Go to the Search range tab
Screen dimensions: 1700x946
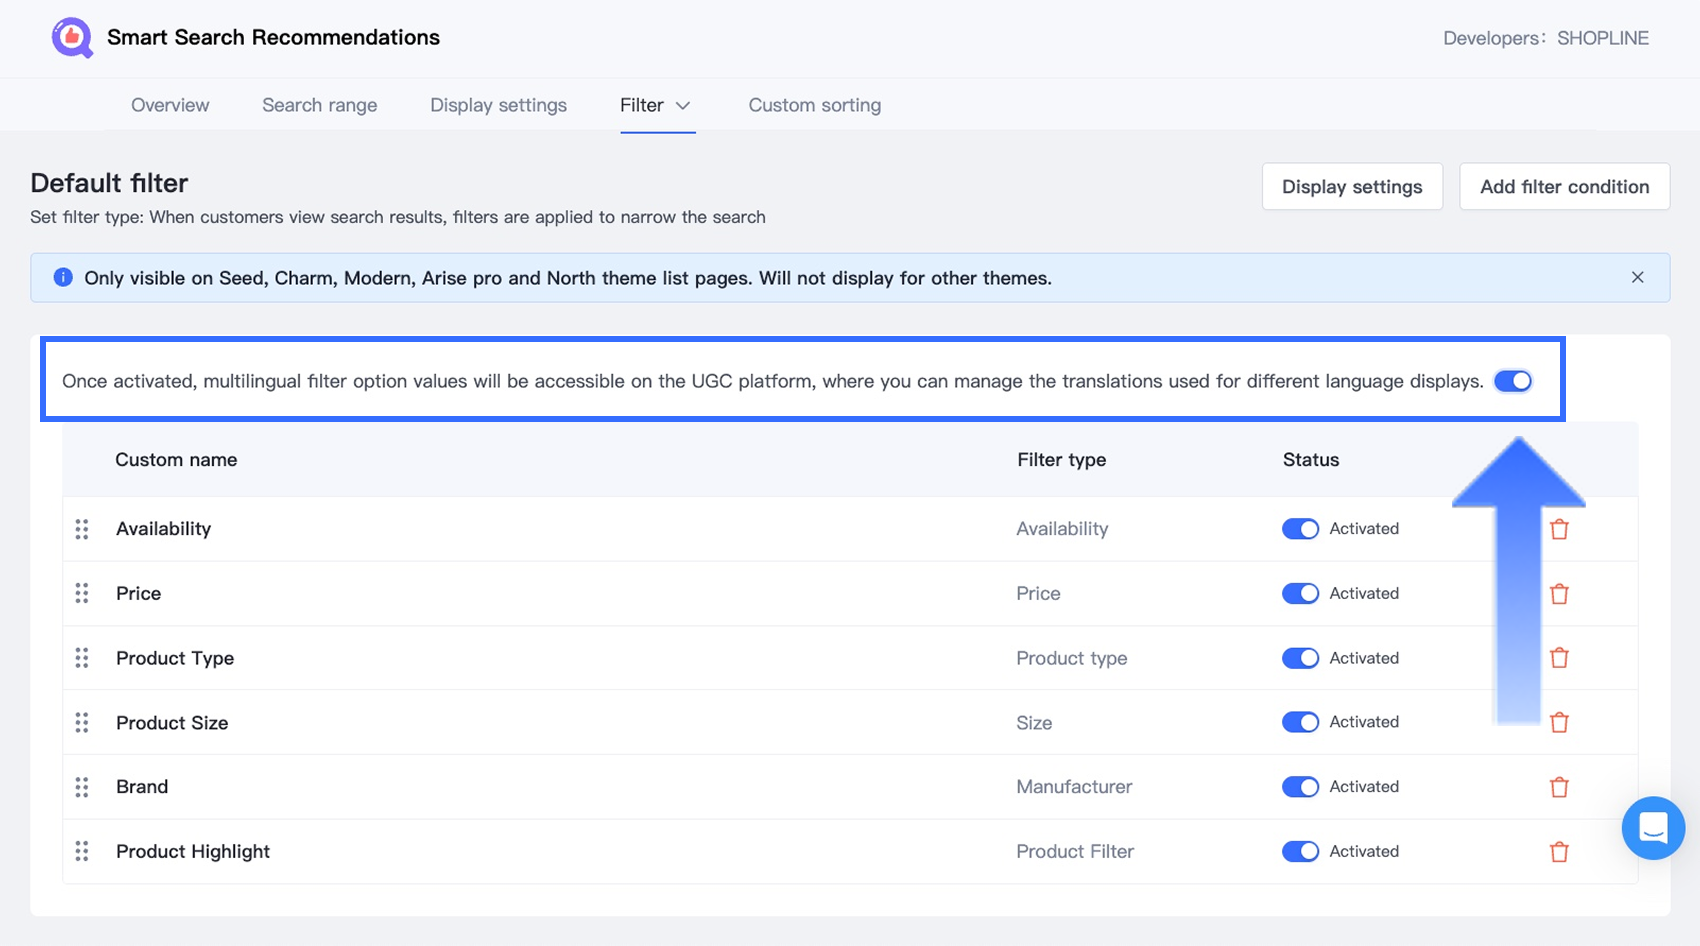pyautogui.click(x=319, y=105)
